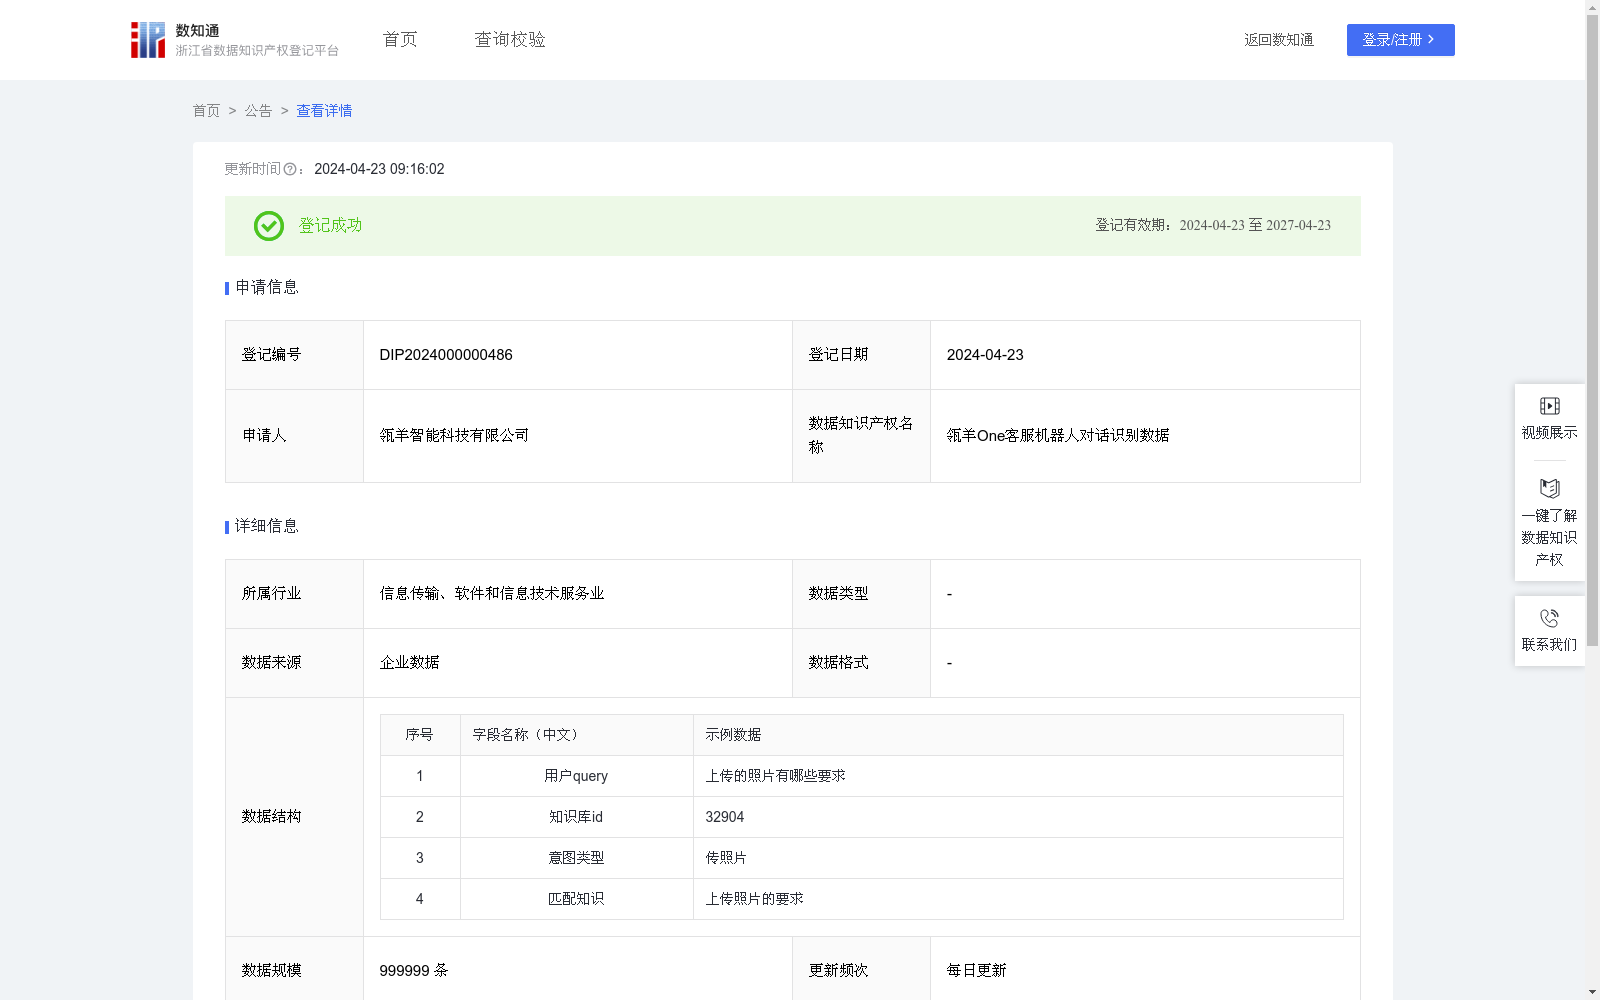Click data scale value 999999 条
The height and width of the screenshot is (1000, 1600).
pyautogui.click(x=414, y=971)
